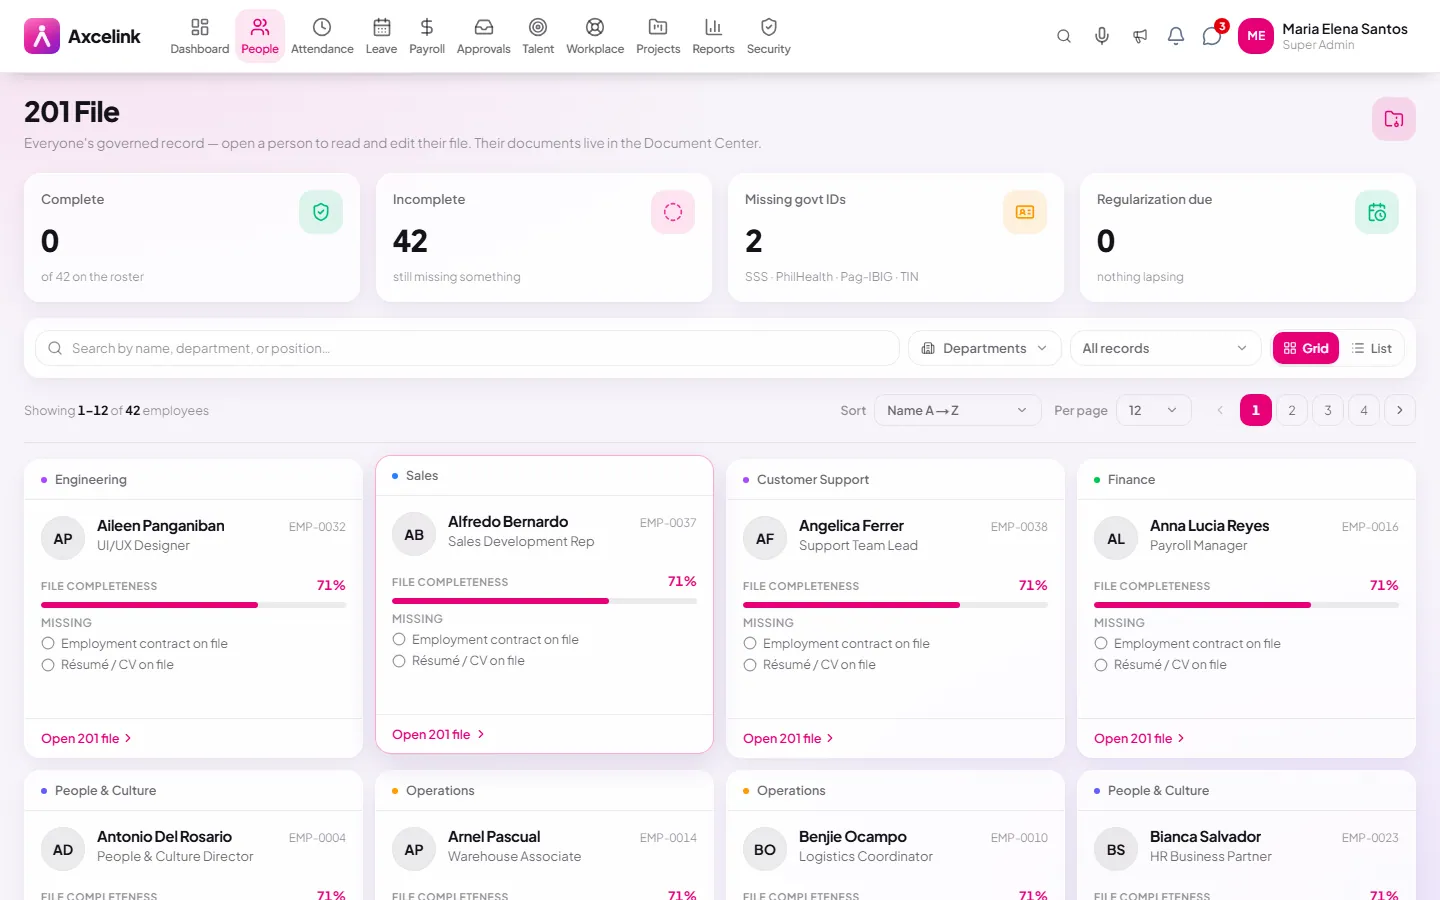Screen dimensions: 1440x900
Task: Open the All records dropdown
Action: tap(1165, 348)
